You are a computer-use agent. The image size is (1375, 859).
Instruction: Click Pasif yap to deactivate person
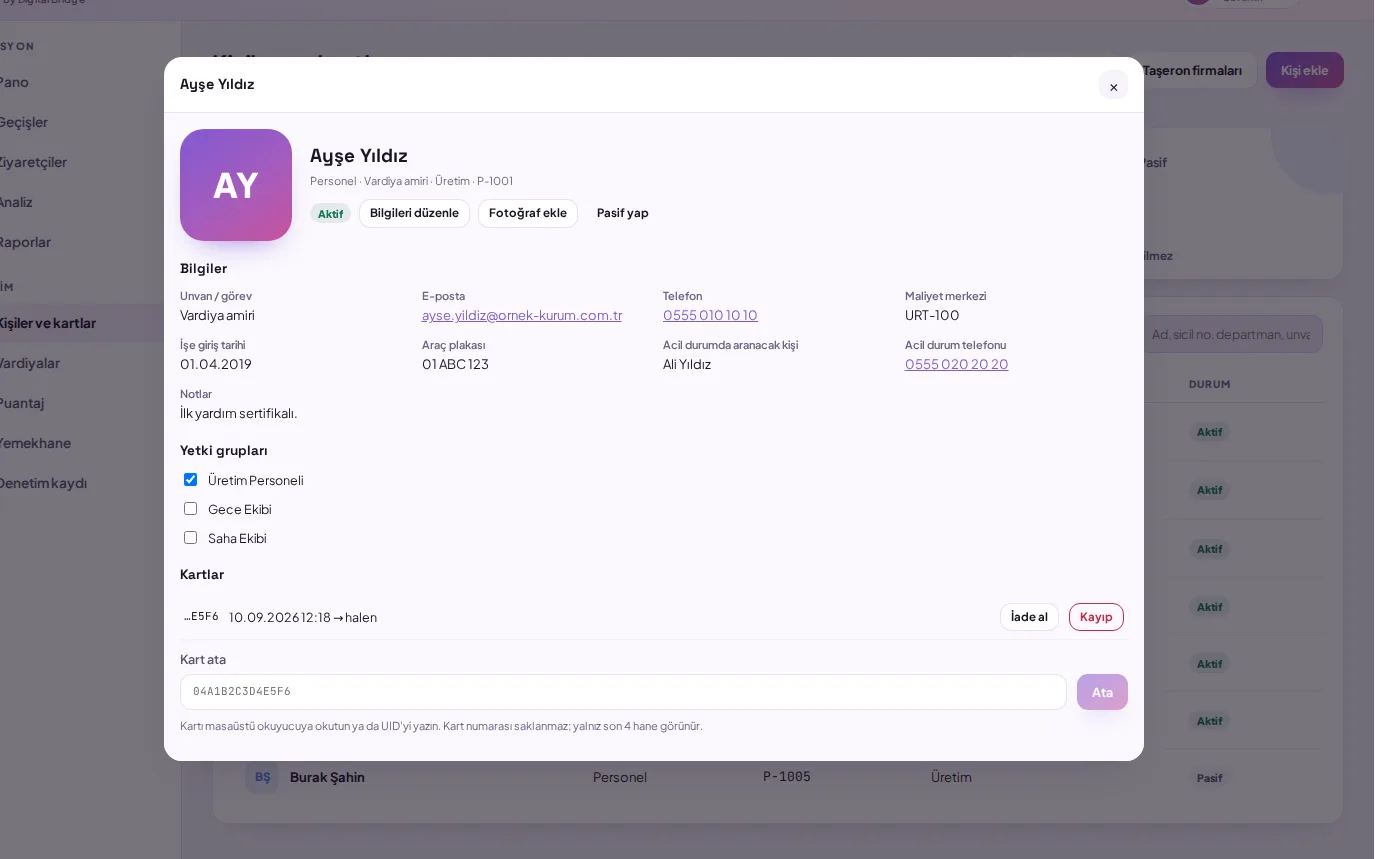623,213
